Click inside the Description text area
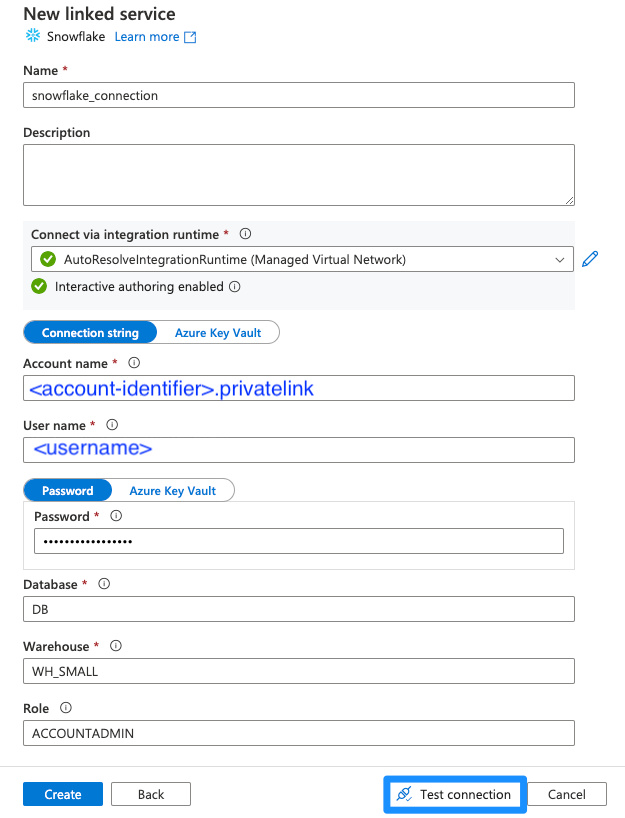This screenshot has width=625, height=818. (298, 172)
